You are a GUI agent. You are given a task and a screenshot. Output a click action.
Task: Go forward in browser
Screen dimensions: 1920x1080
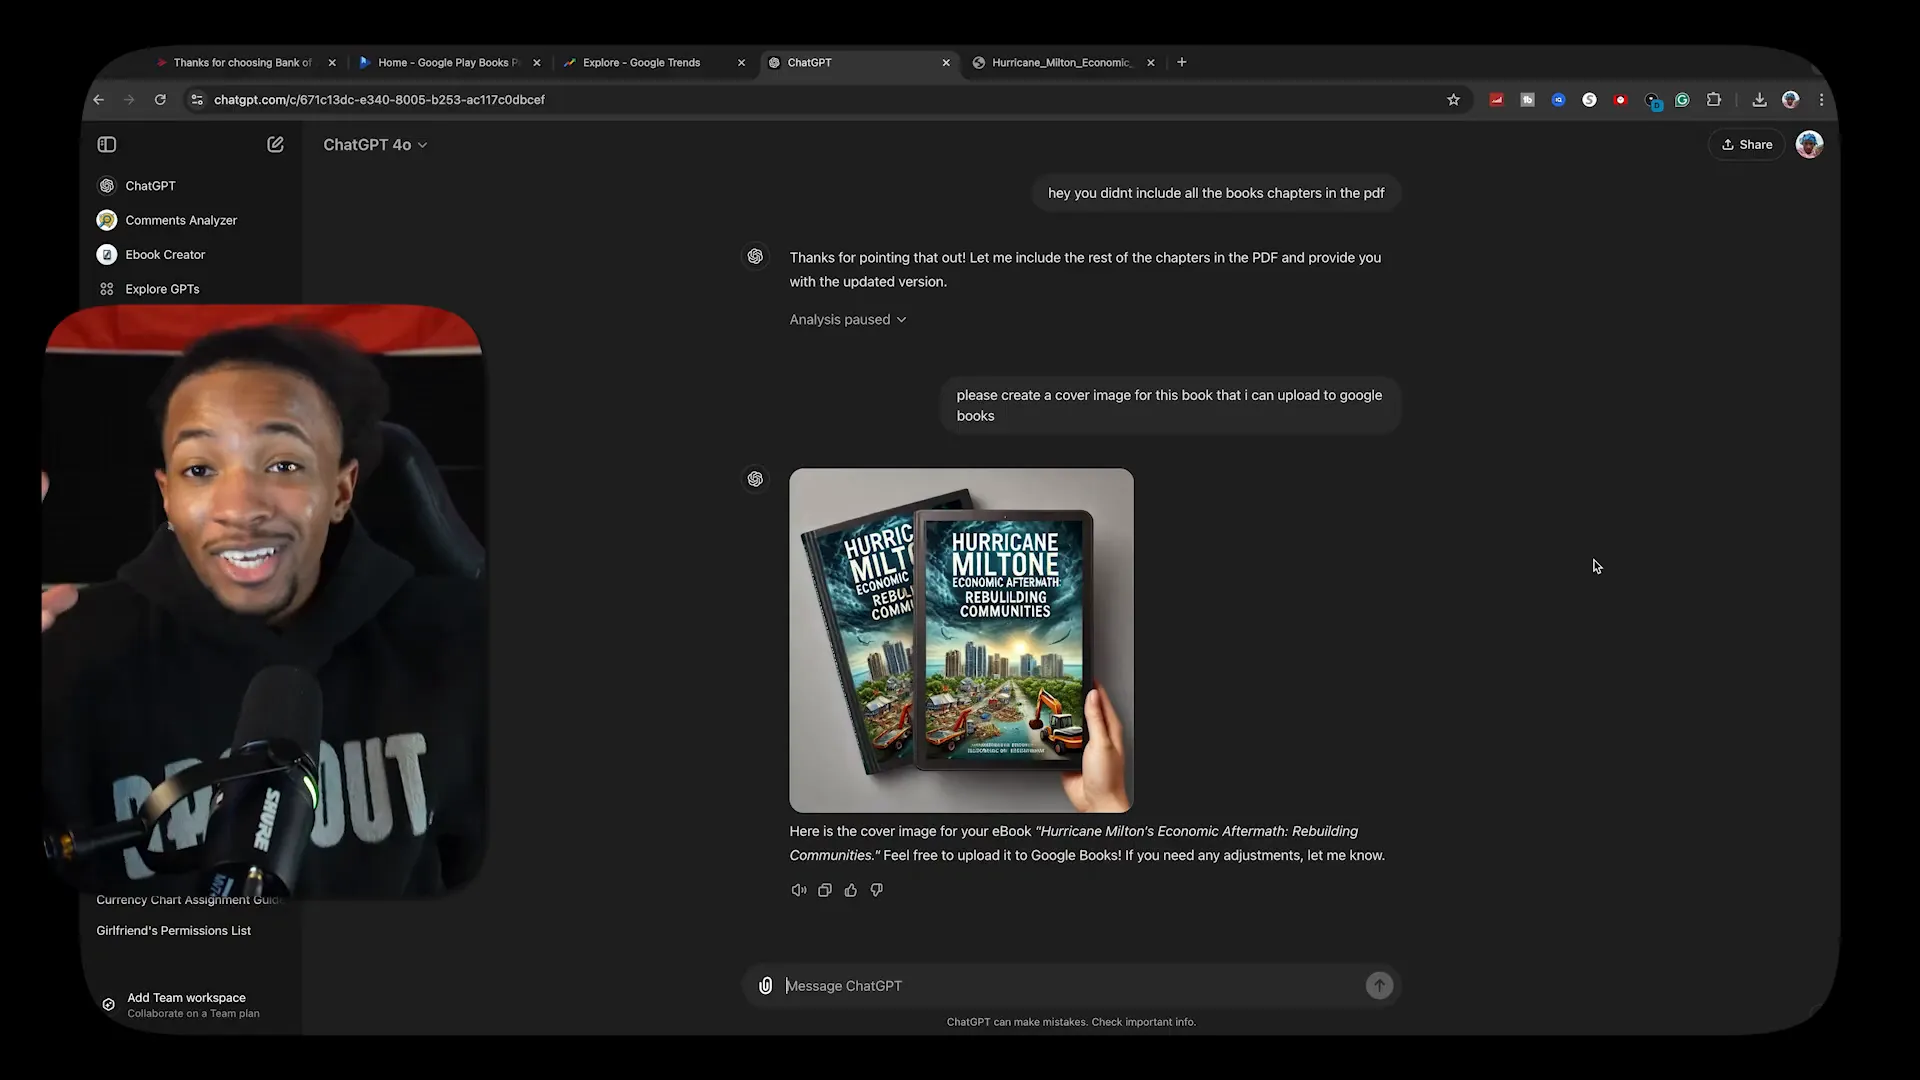[129, 100]
